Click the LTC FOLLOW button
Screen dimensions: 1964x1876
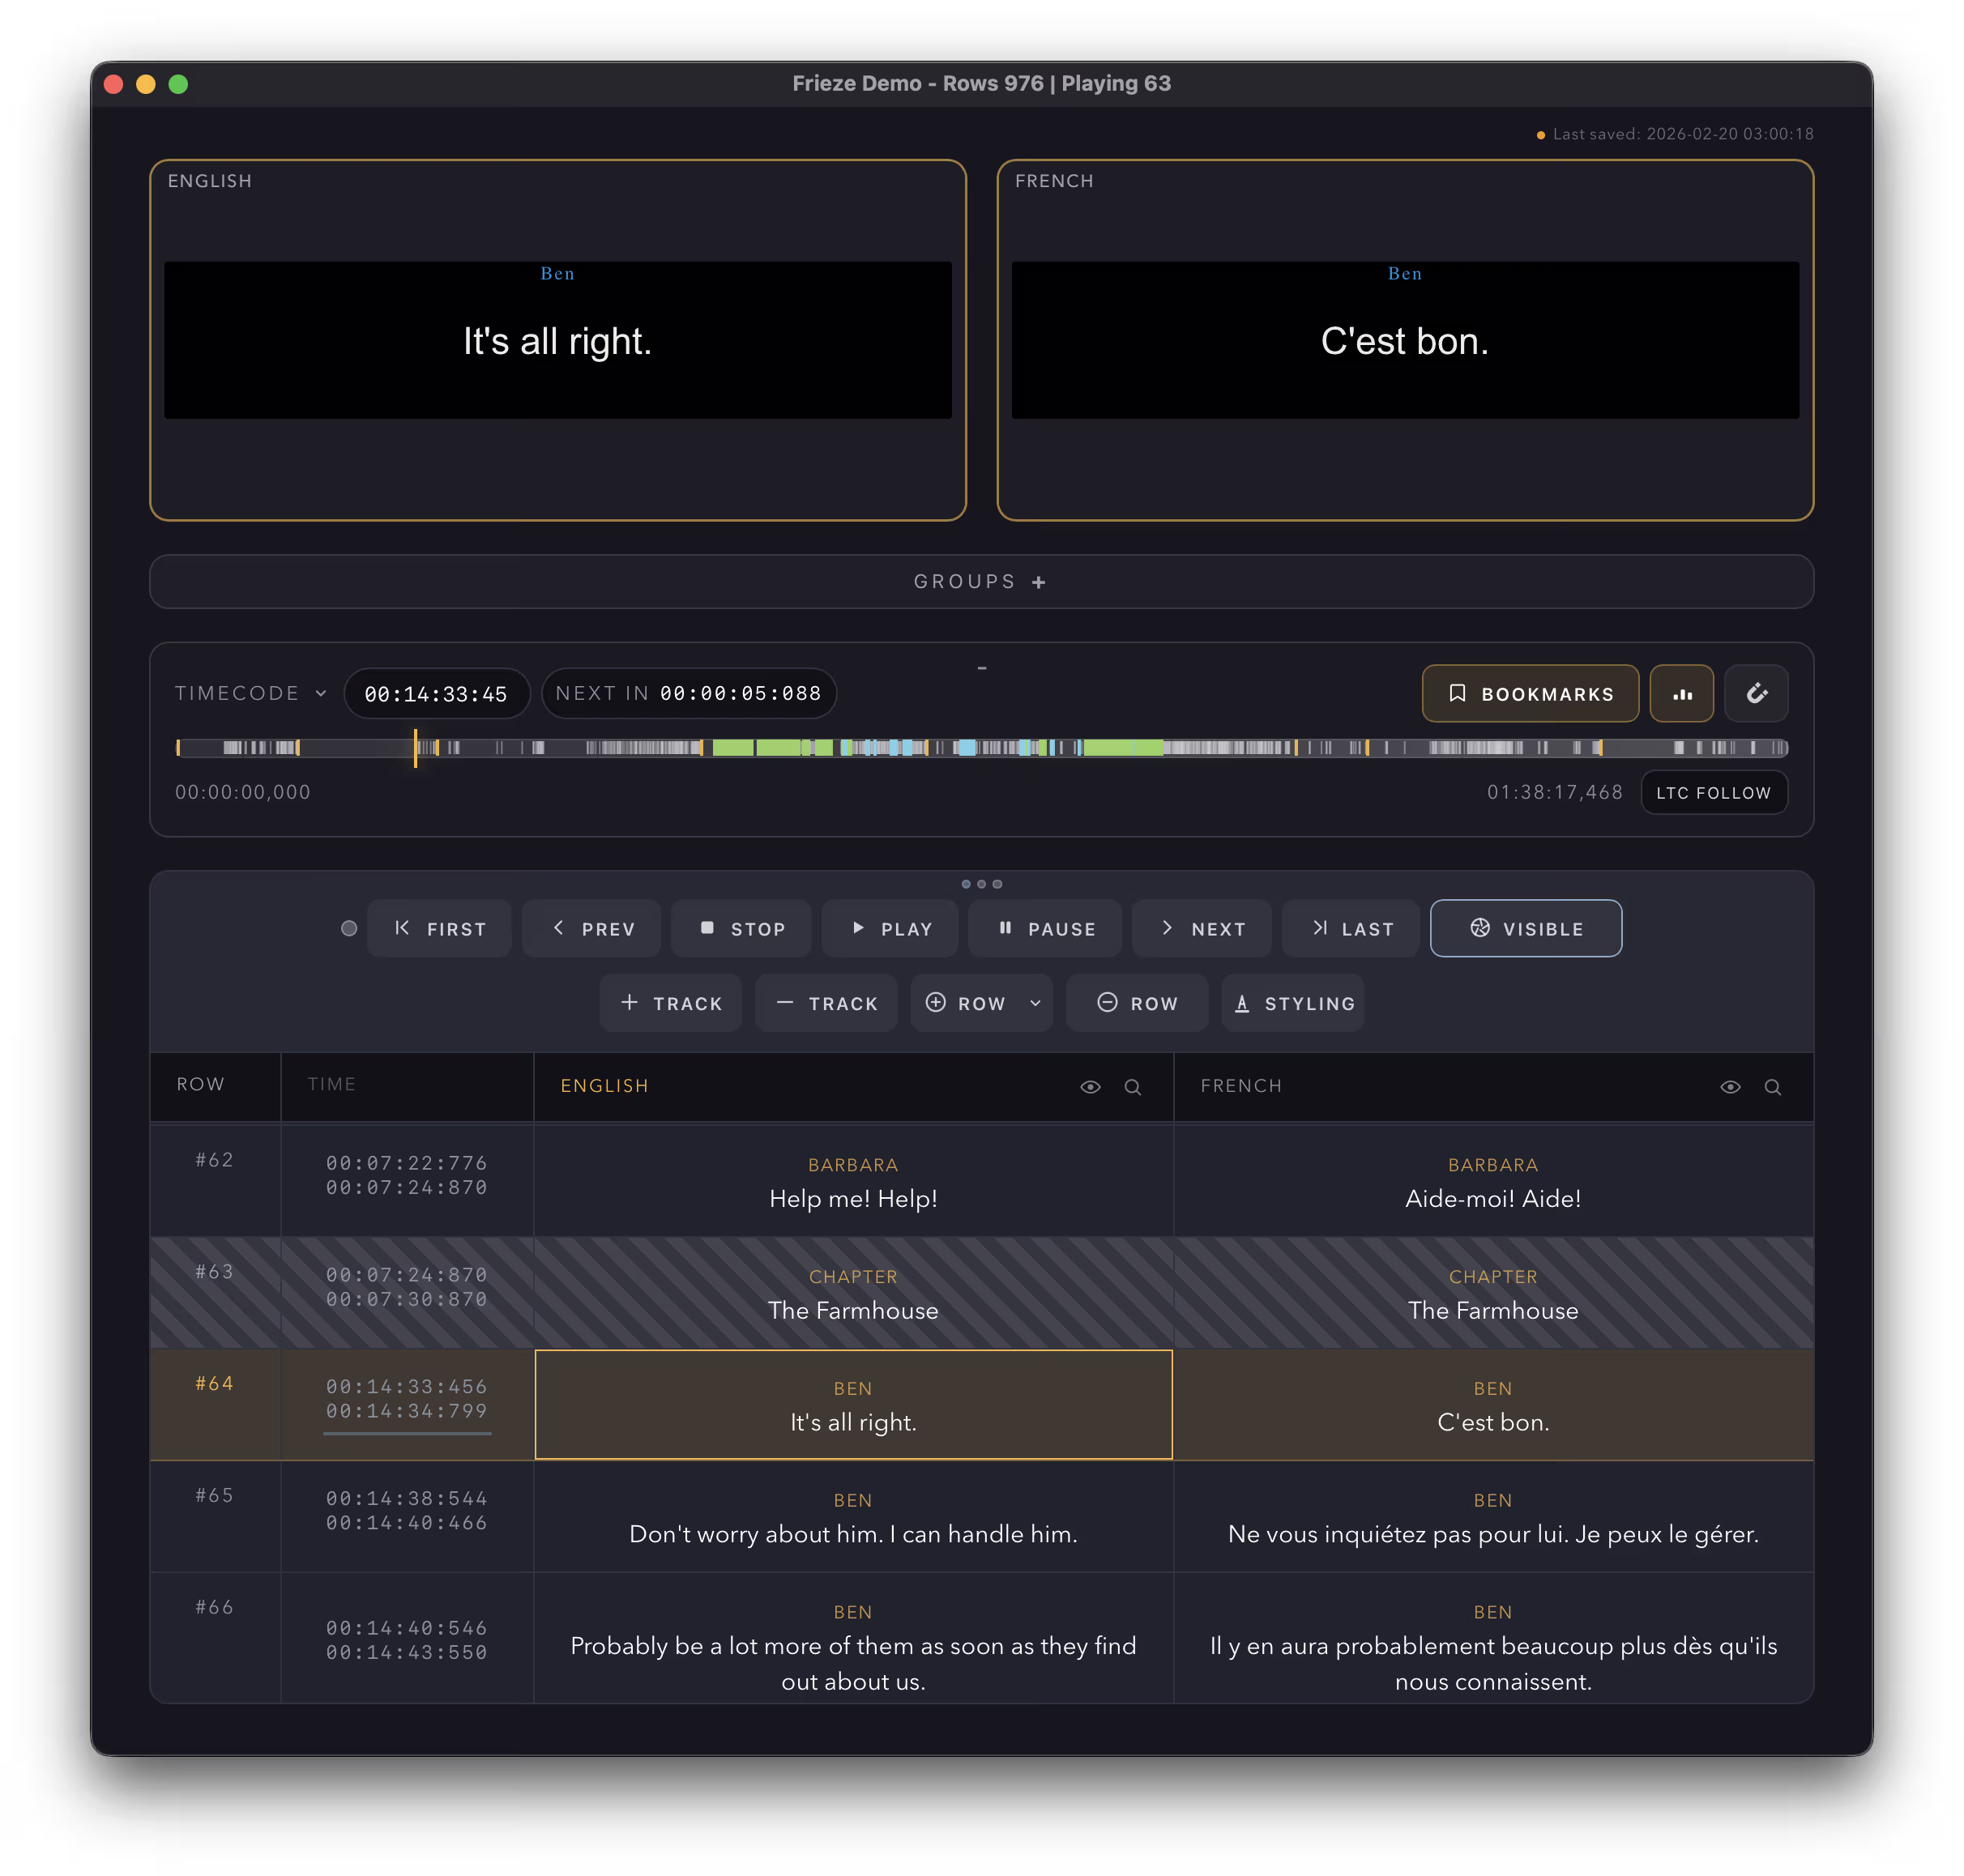(x=1714, y=792)
